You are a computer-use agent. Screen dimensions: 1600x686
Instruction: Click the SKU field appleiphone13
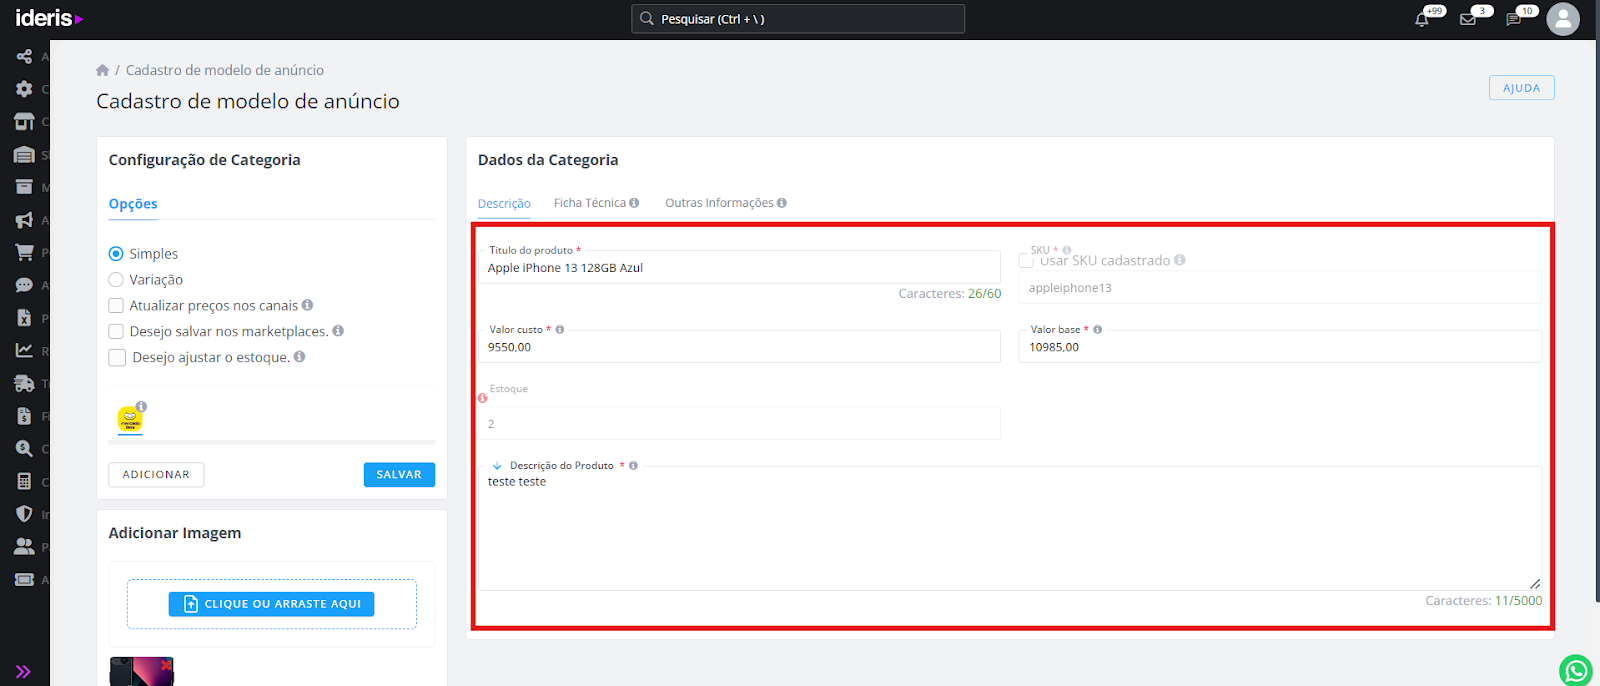[x=1280, y=288]
